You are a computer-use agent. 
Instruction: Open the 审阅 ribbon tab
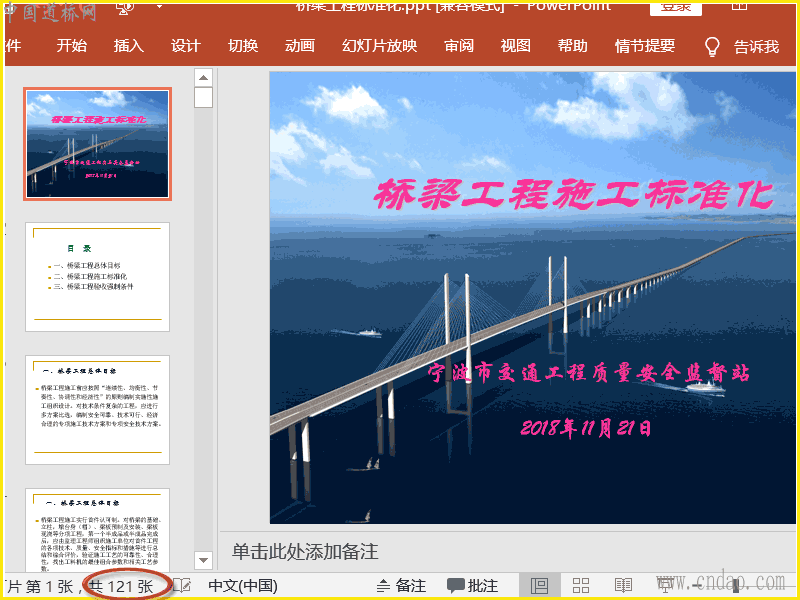pyautogui.click(x=459, y=46)
